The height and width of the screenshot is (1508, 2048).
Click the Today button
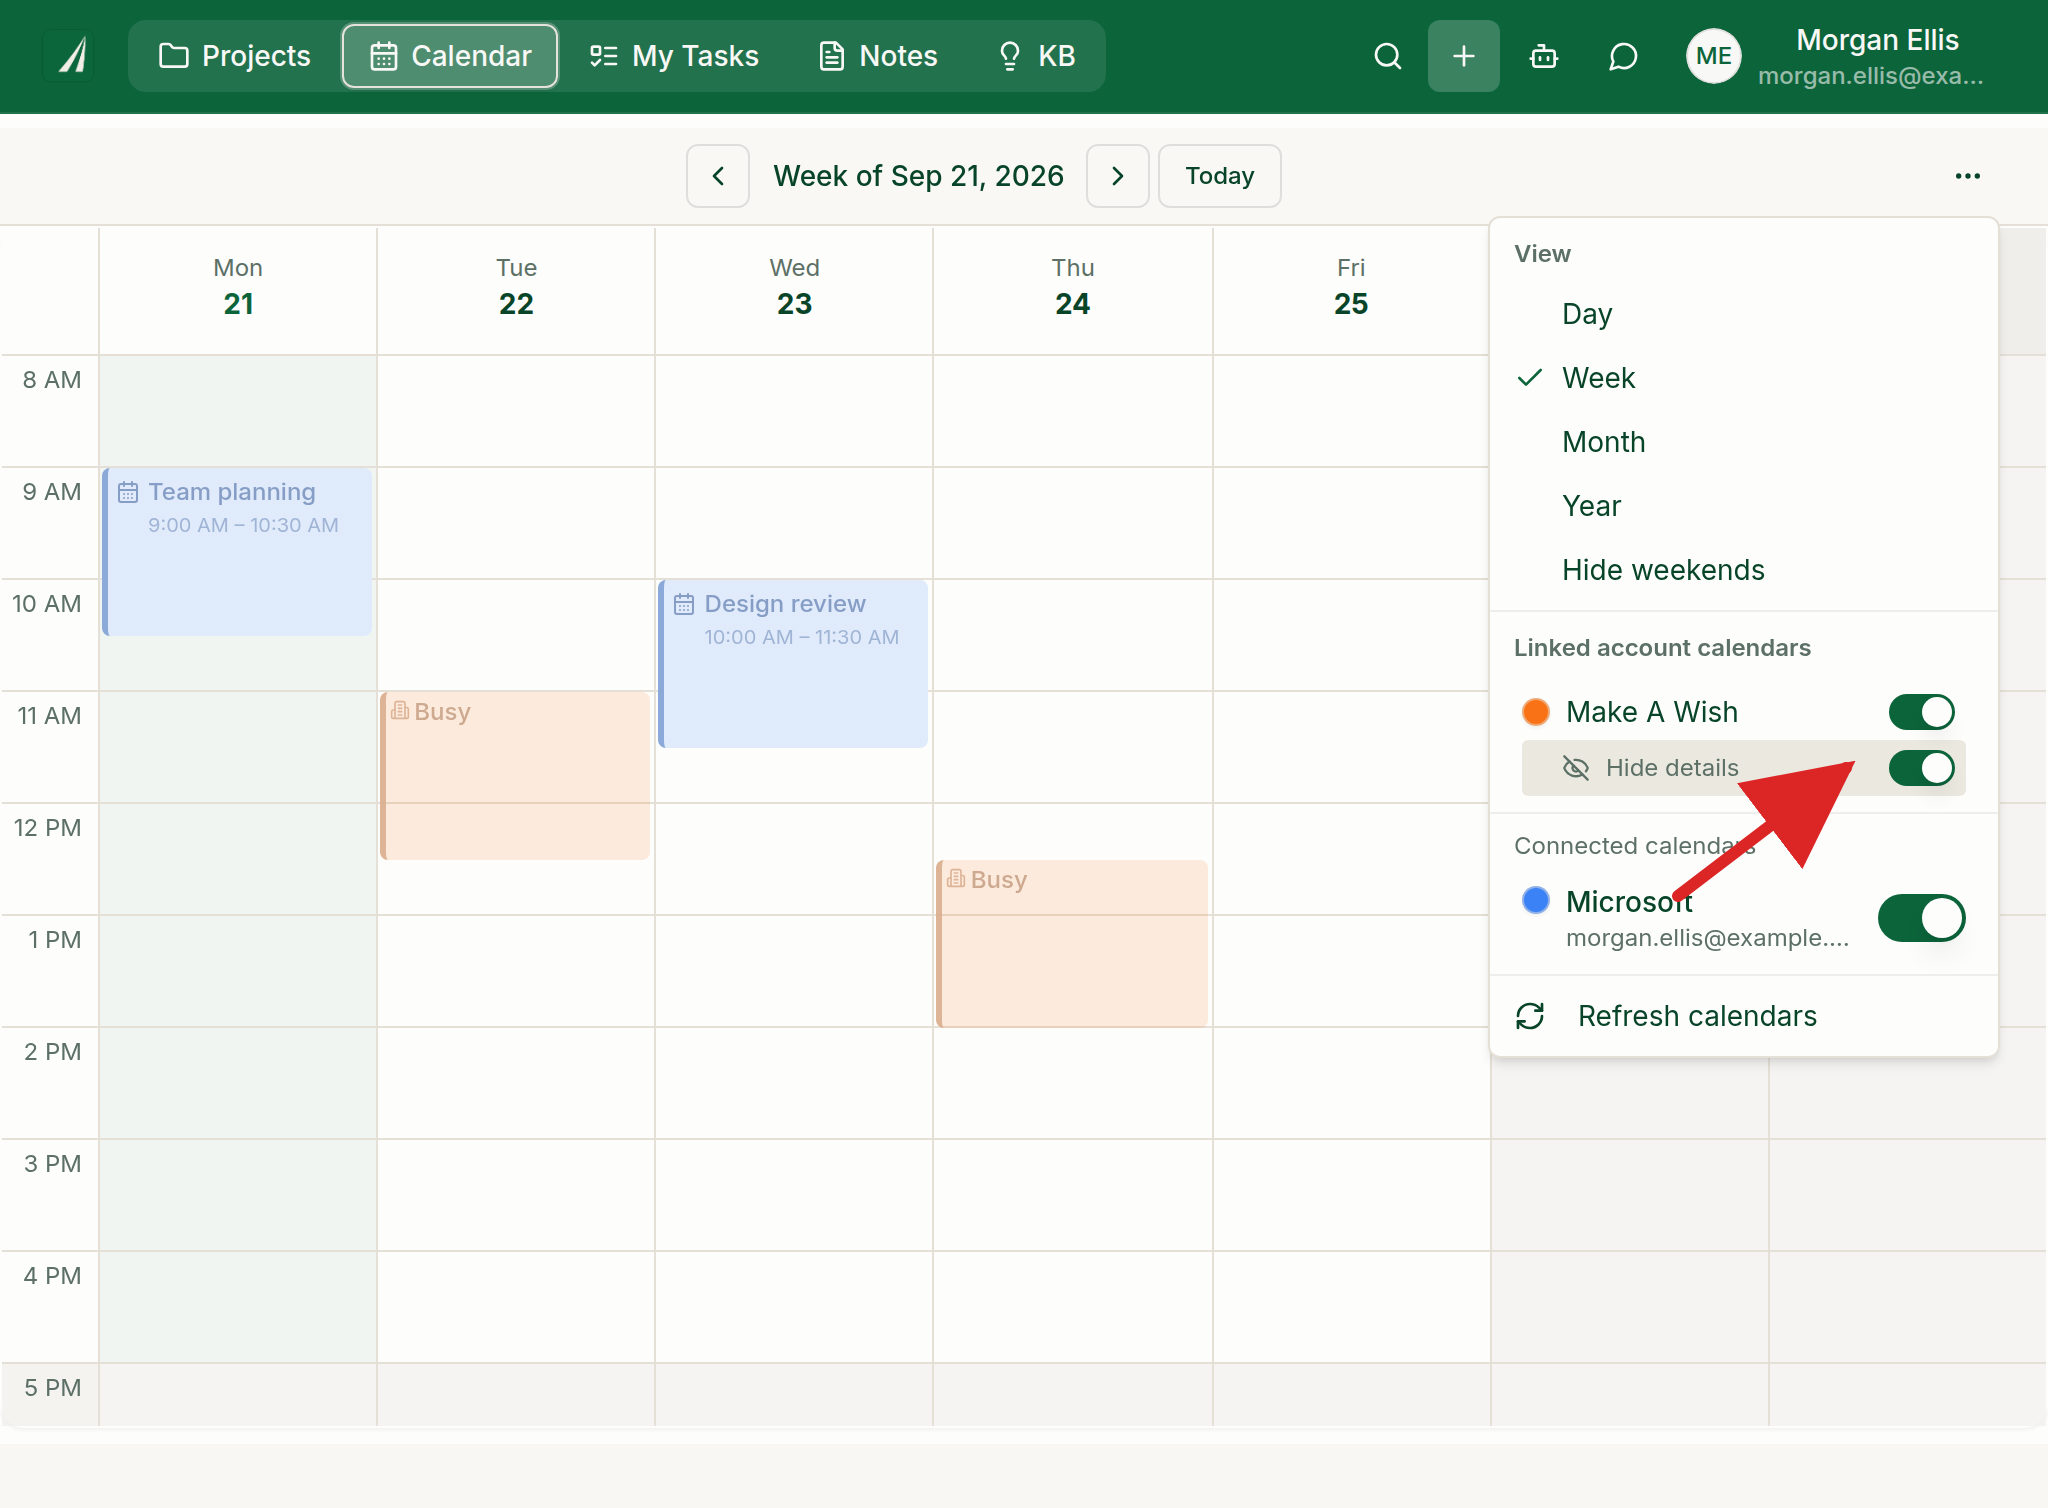pyautogui.click(x=1220, y=176)
